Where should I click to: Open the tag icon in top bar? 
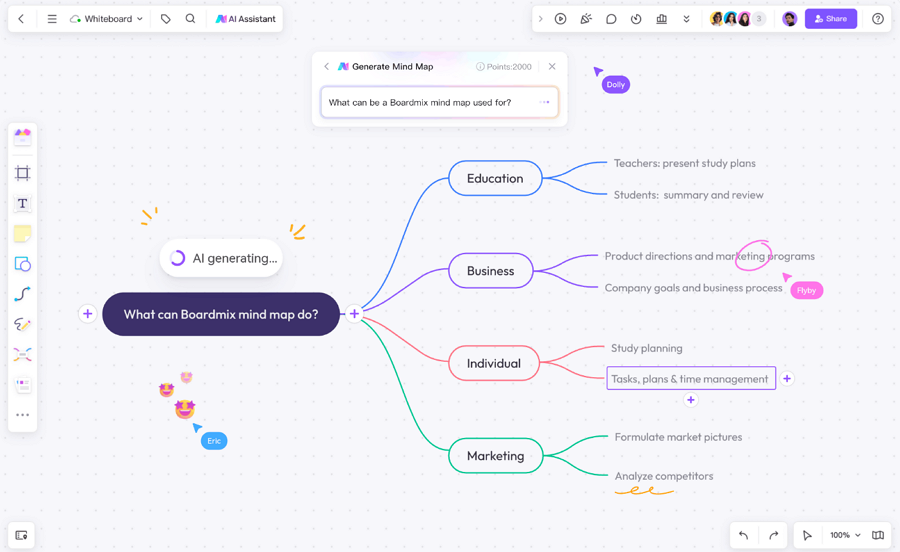pyautogui.click(x=166, y=19)
